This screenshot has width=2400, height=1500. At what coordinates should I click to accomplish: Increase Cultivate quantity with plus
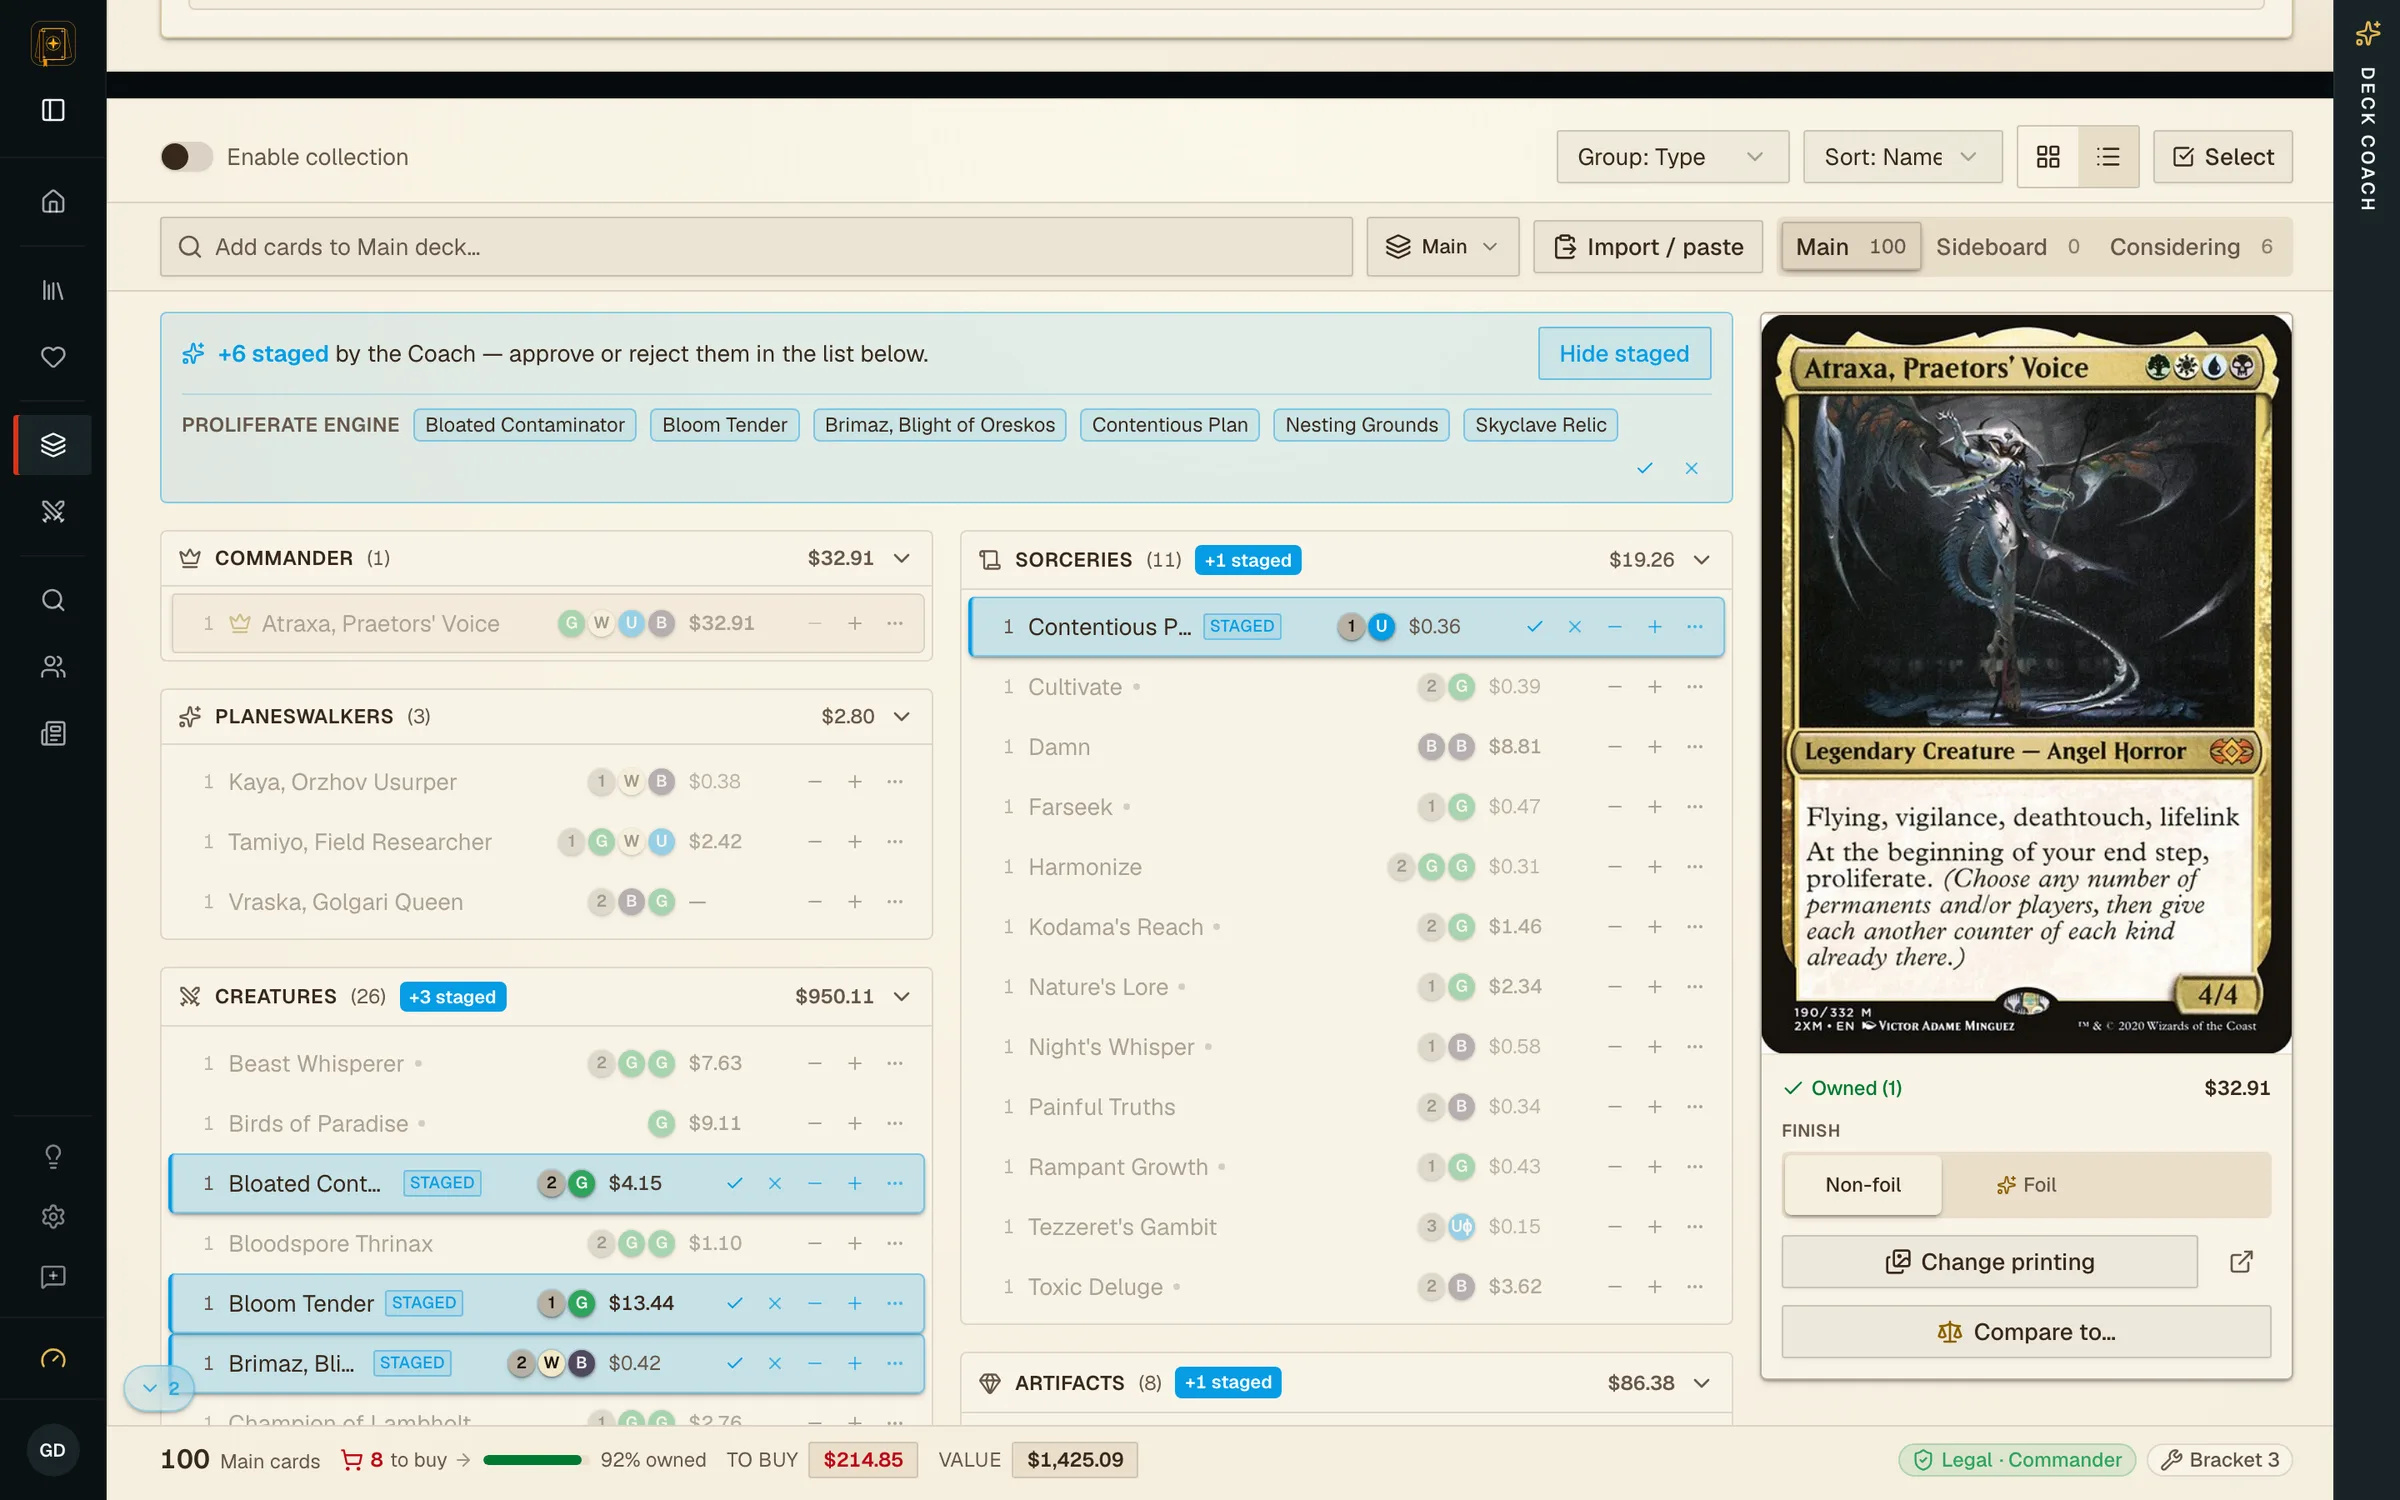point(1654,687)
